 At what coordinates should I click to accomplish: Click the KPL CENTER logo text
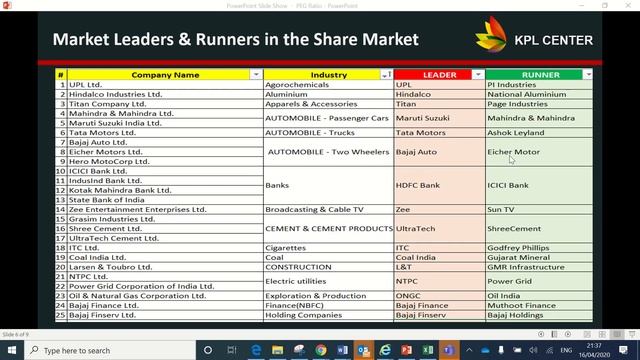coord(553,40)
